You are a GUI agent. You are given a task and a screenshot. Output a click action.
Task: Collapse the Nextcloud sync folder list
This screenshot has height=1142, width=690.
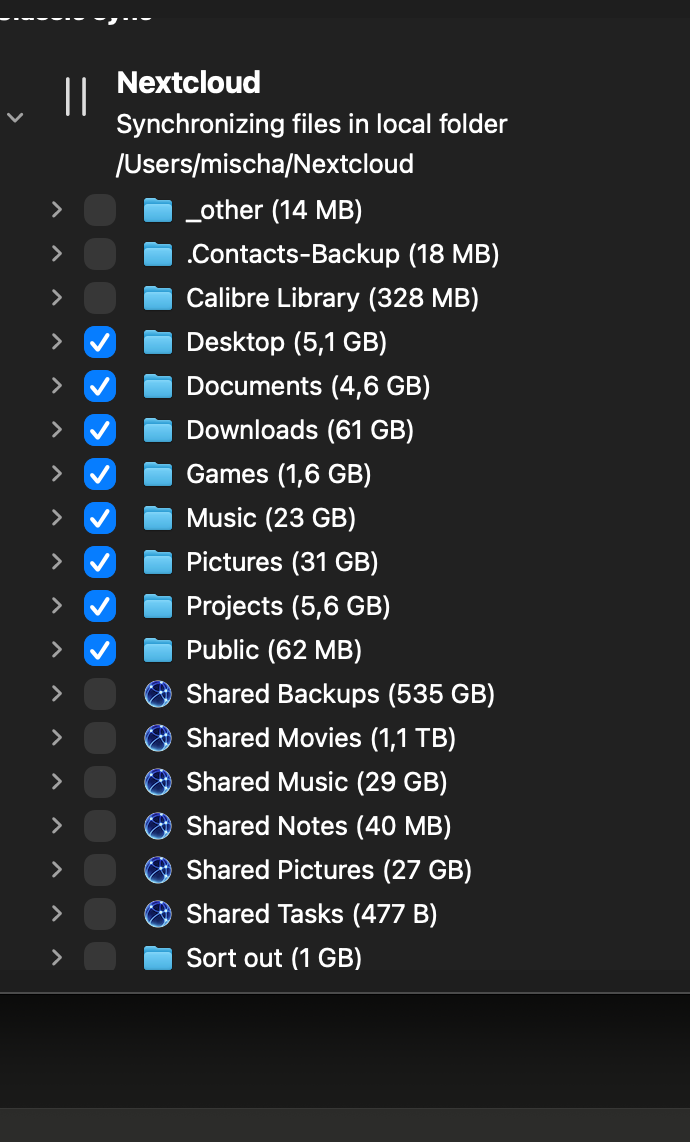15,117
